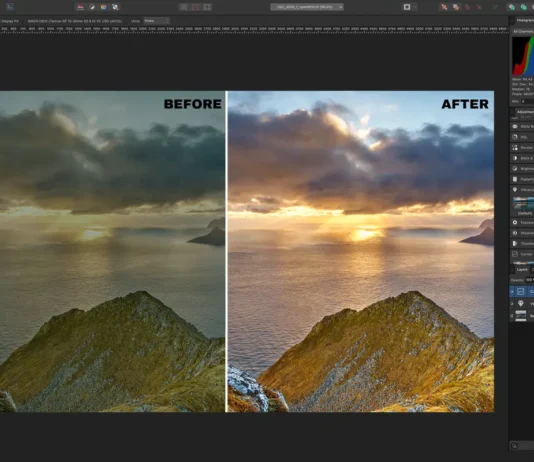Toggle the Background layer visibility control
This screenshot has height=462, width=534.
(512, 316)
